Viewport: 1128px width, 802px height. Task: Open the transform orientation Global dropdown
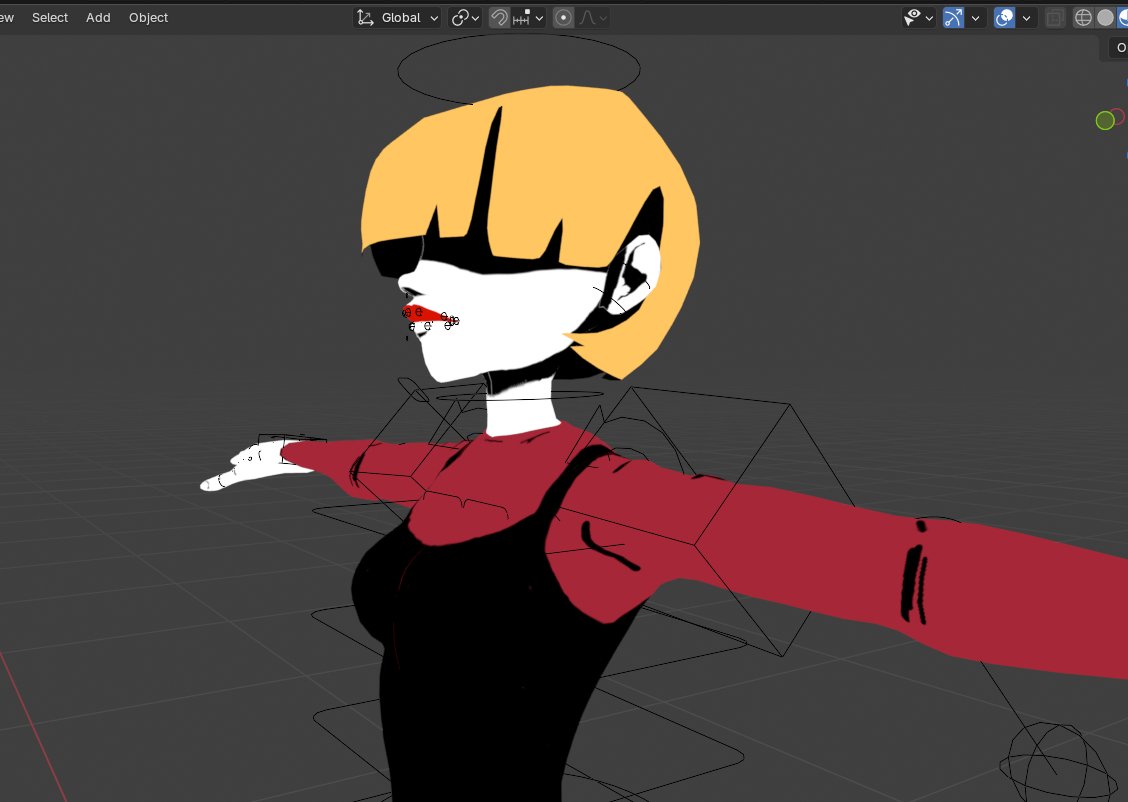pos(405,17)
